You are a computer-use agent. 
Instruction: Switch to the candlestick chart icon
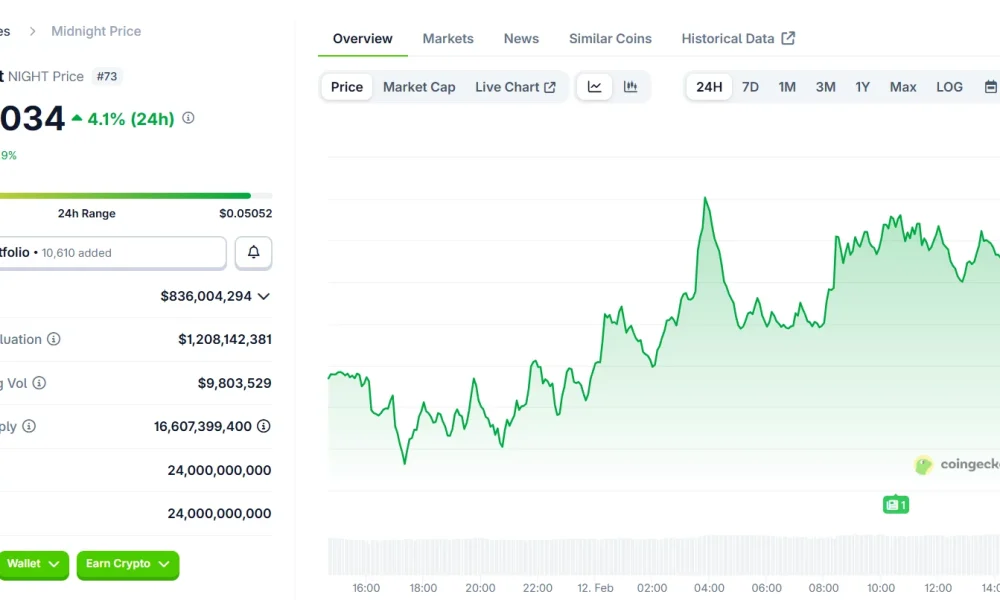[630, 87]
